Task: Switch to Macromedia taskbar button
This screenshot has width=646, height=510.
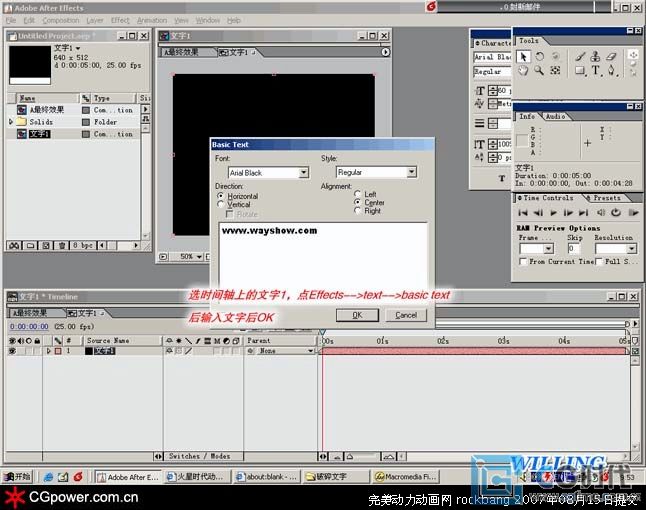Action: click(x=404, y=477)
